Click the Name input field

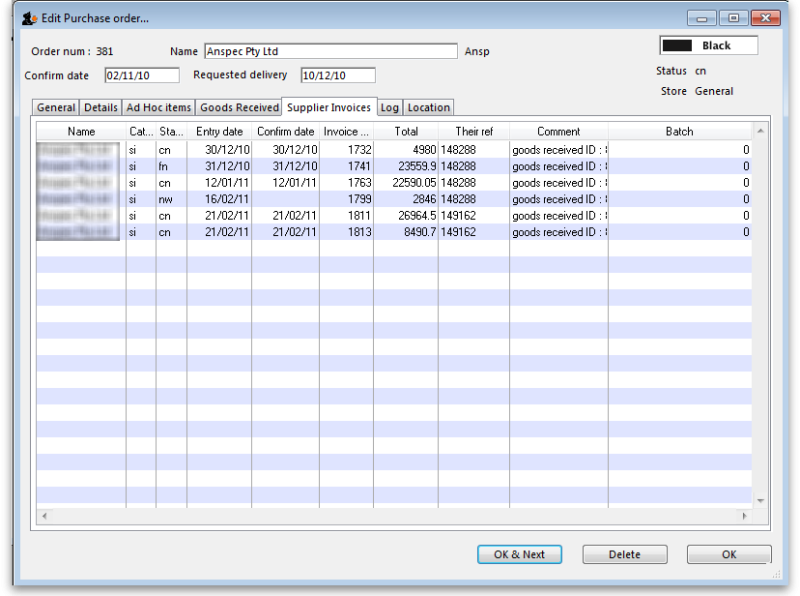click(330, 49)
